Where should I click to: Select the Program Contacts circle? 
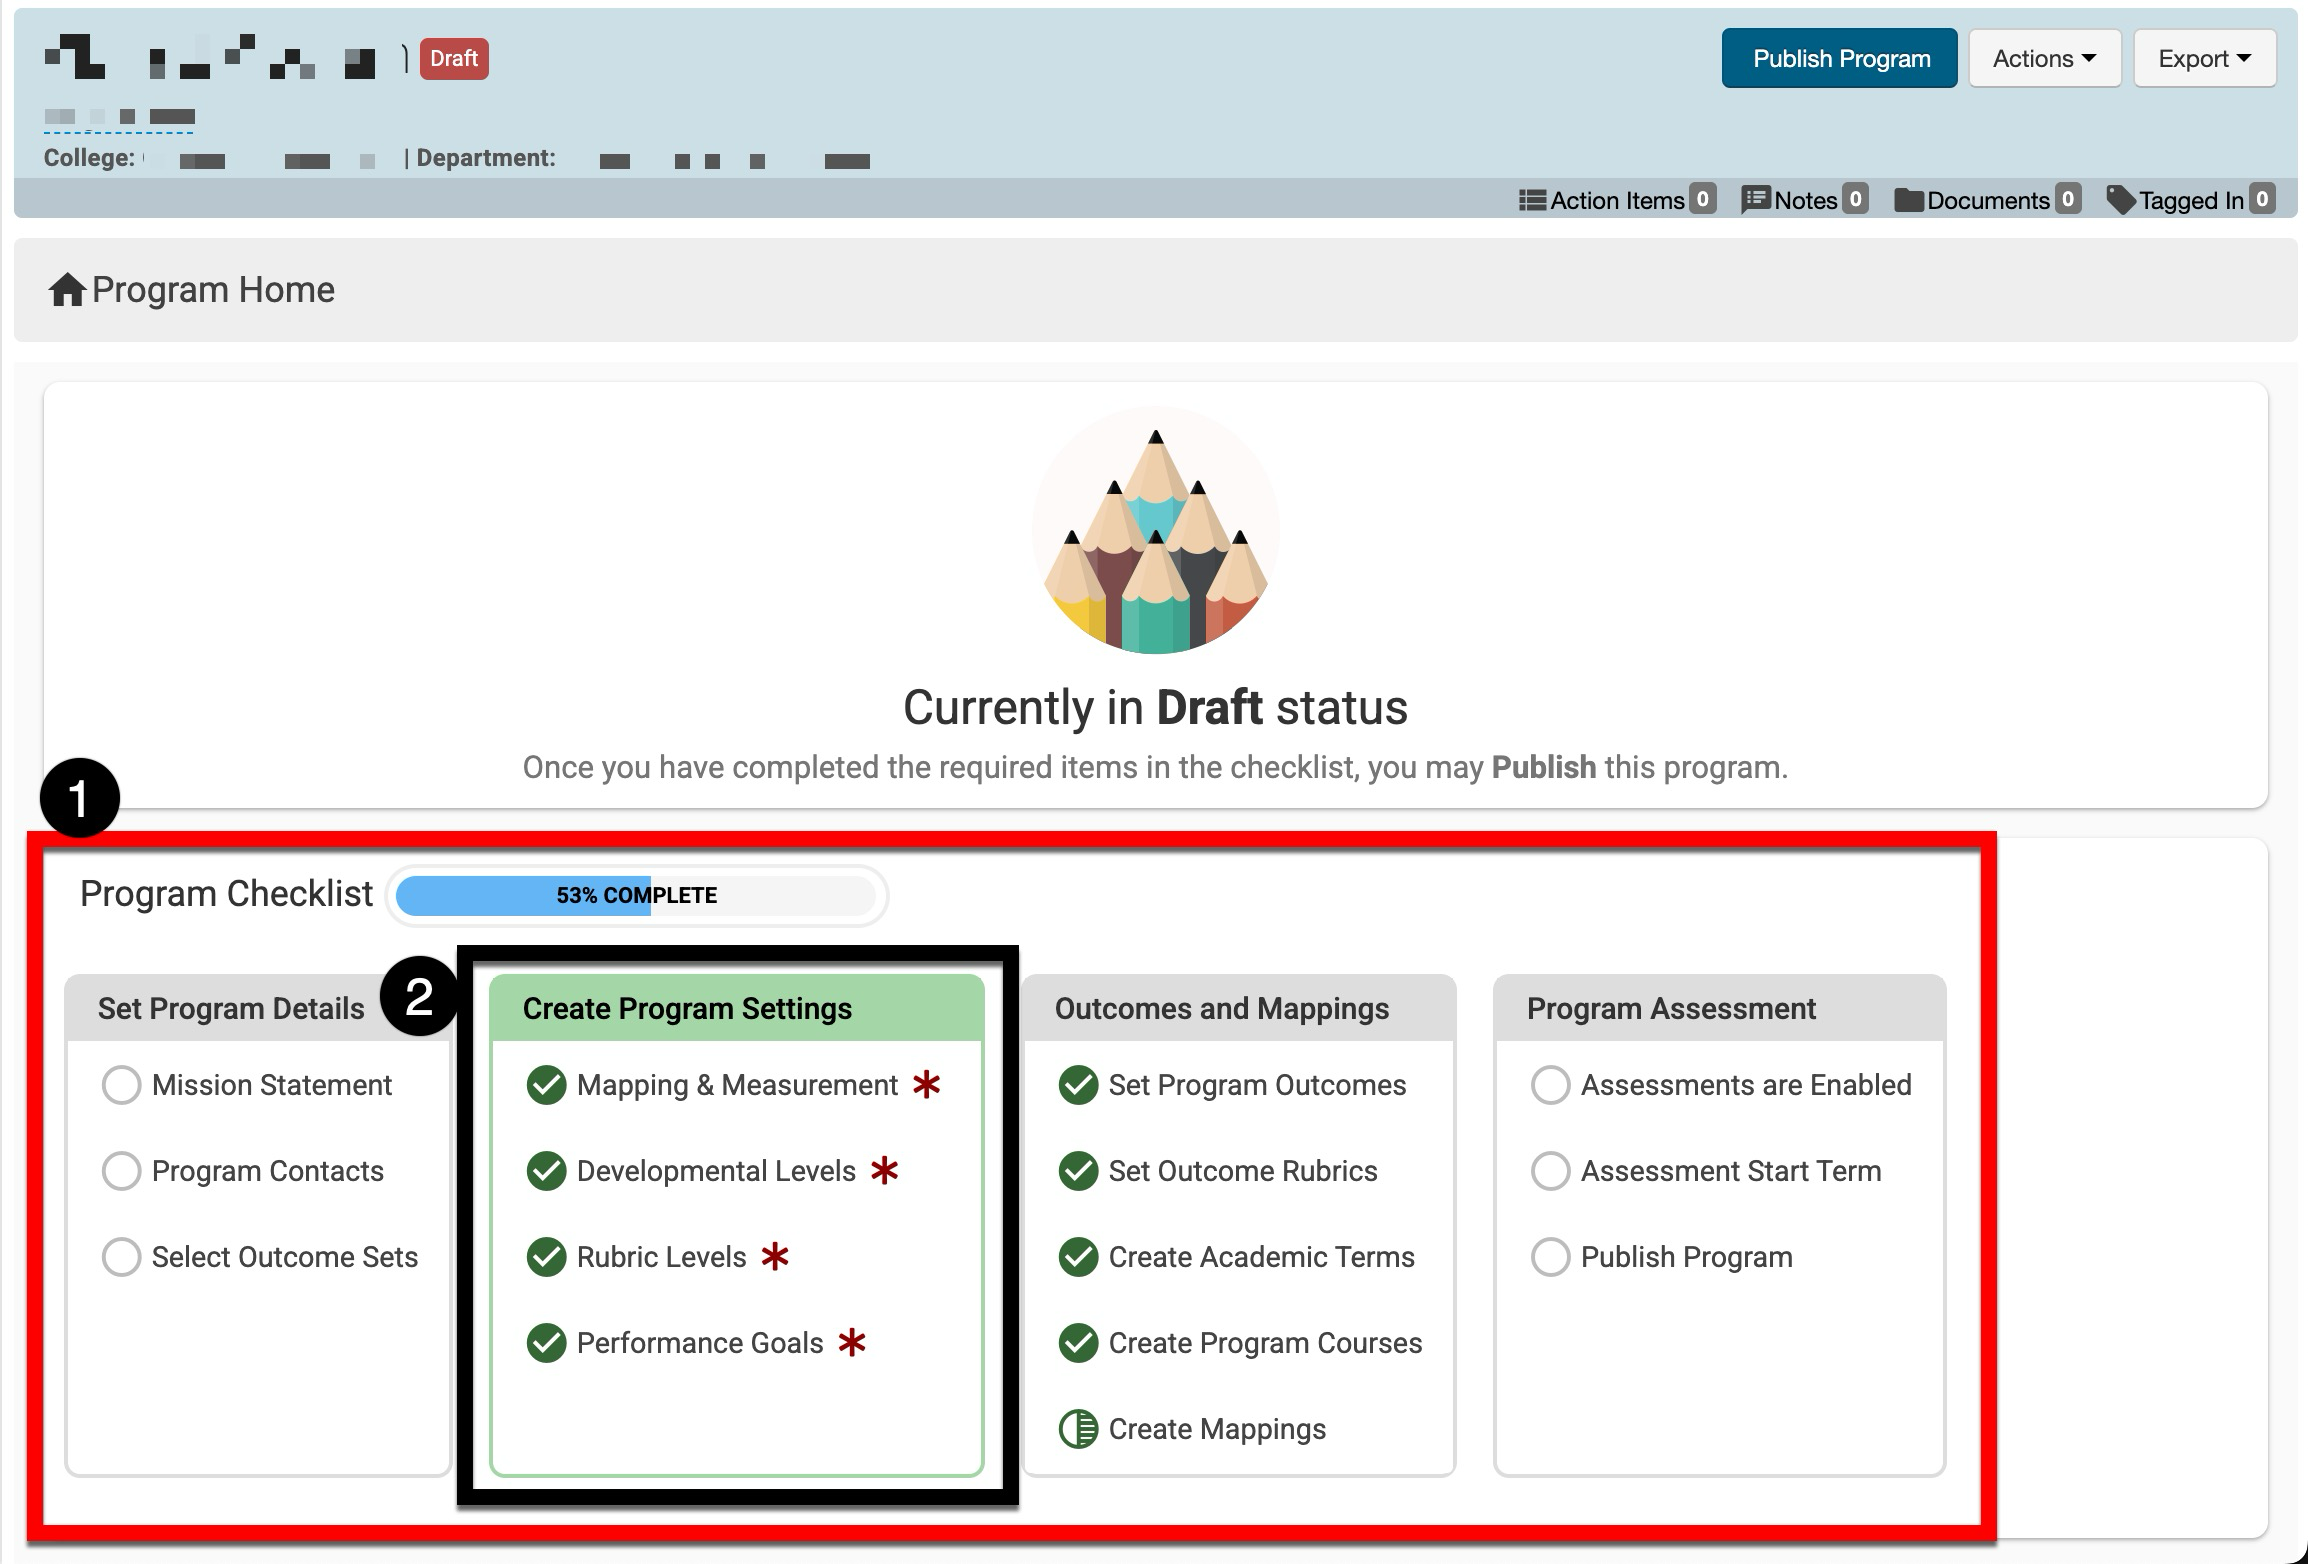point(121,1171)
